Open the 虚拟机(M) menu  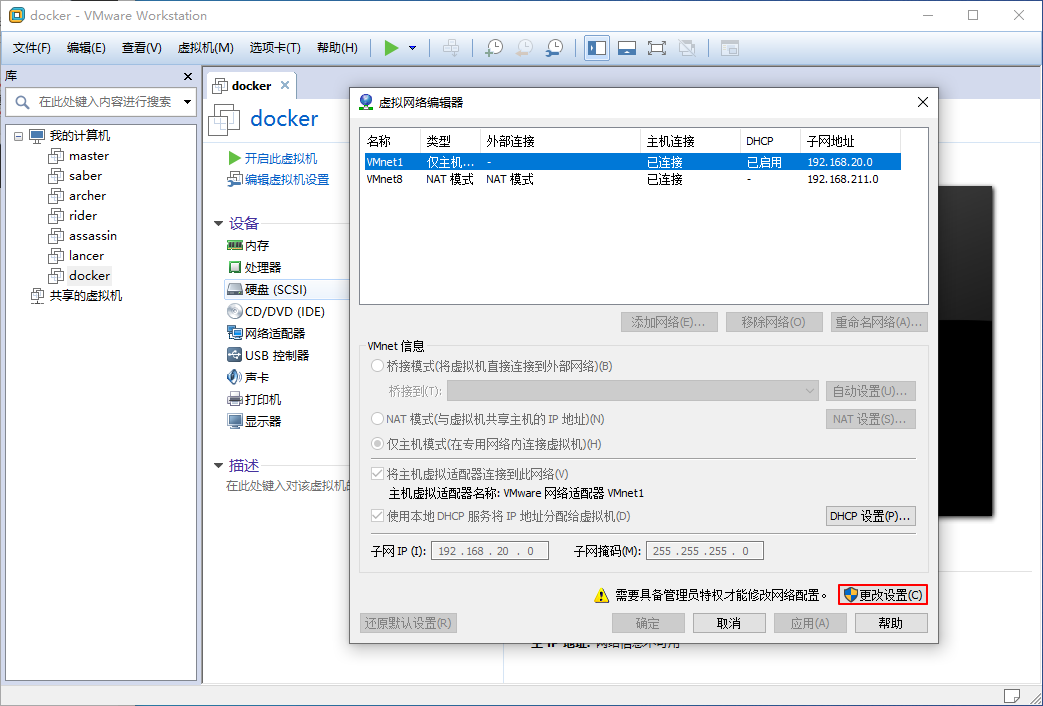(x=205, y=47)
